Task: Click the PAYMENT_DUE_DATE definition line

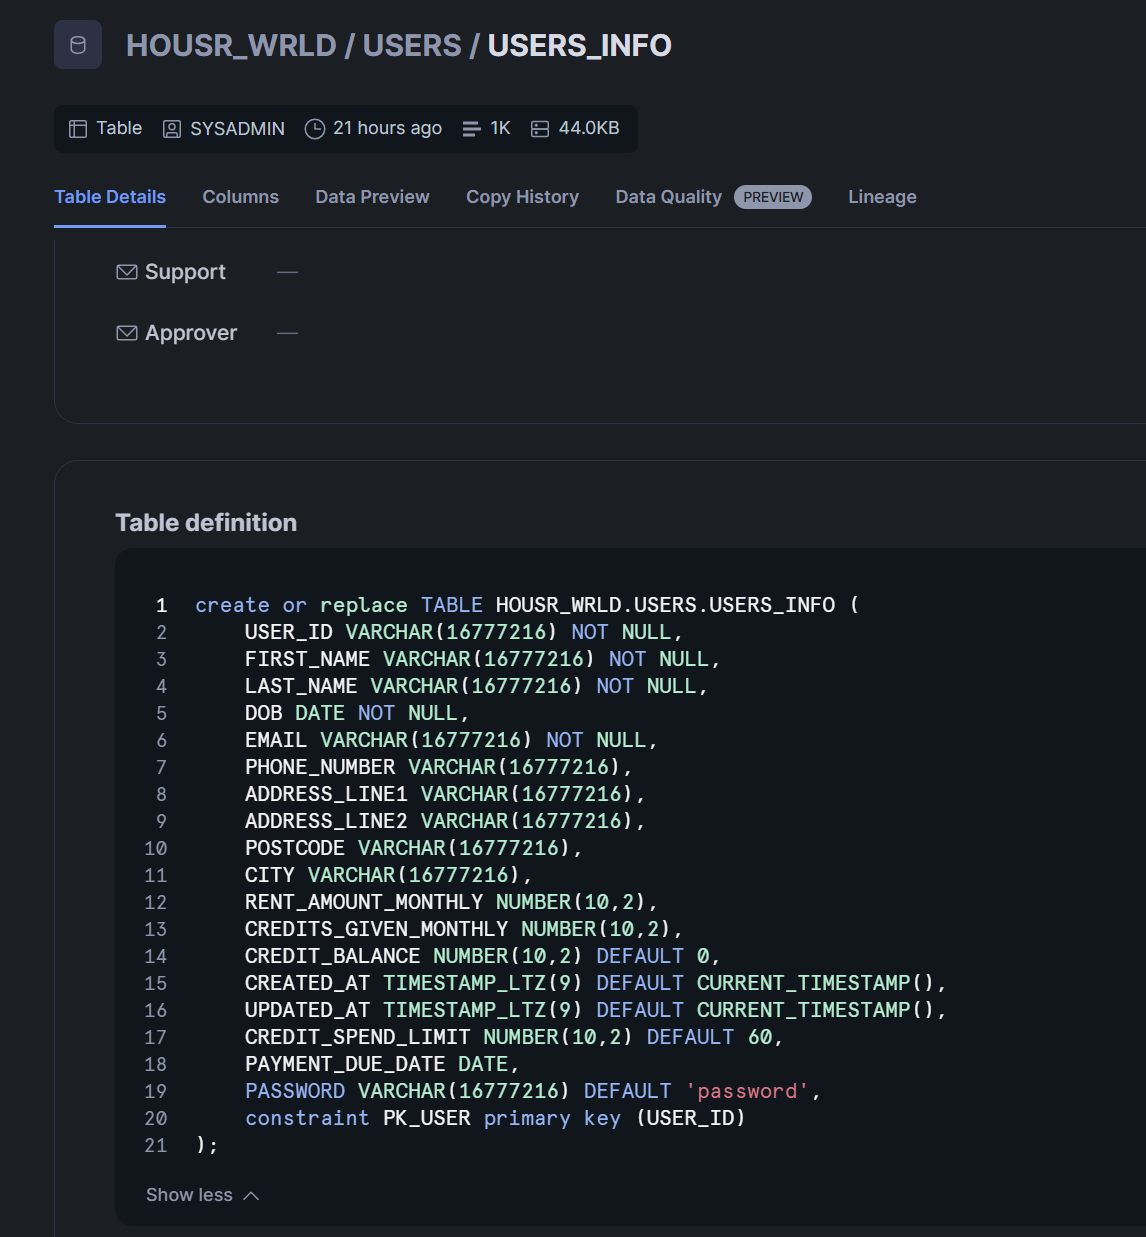Action: pos(382,1064)
